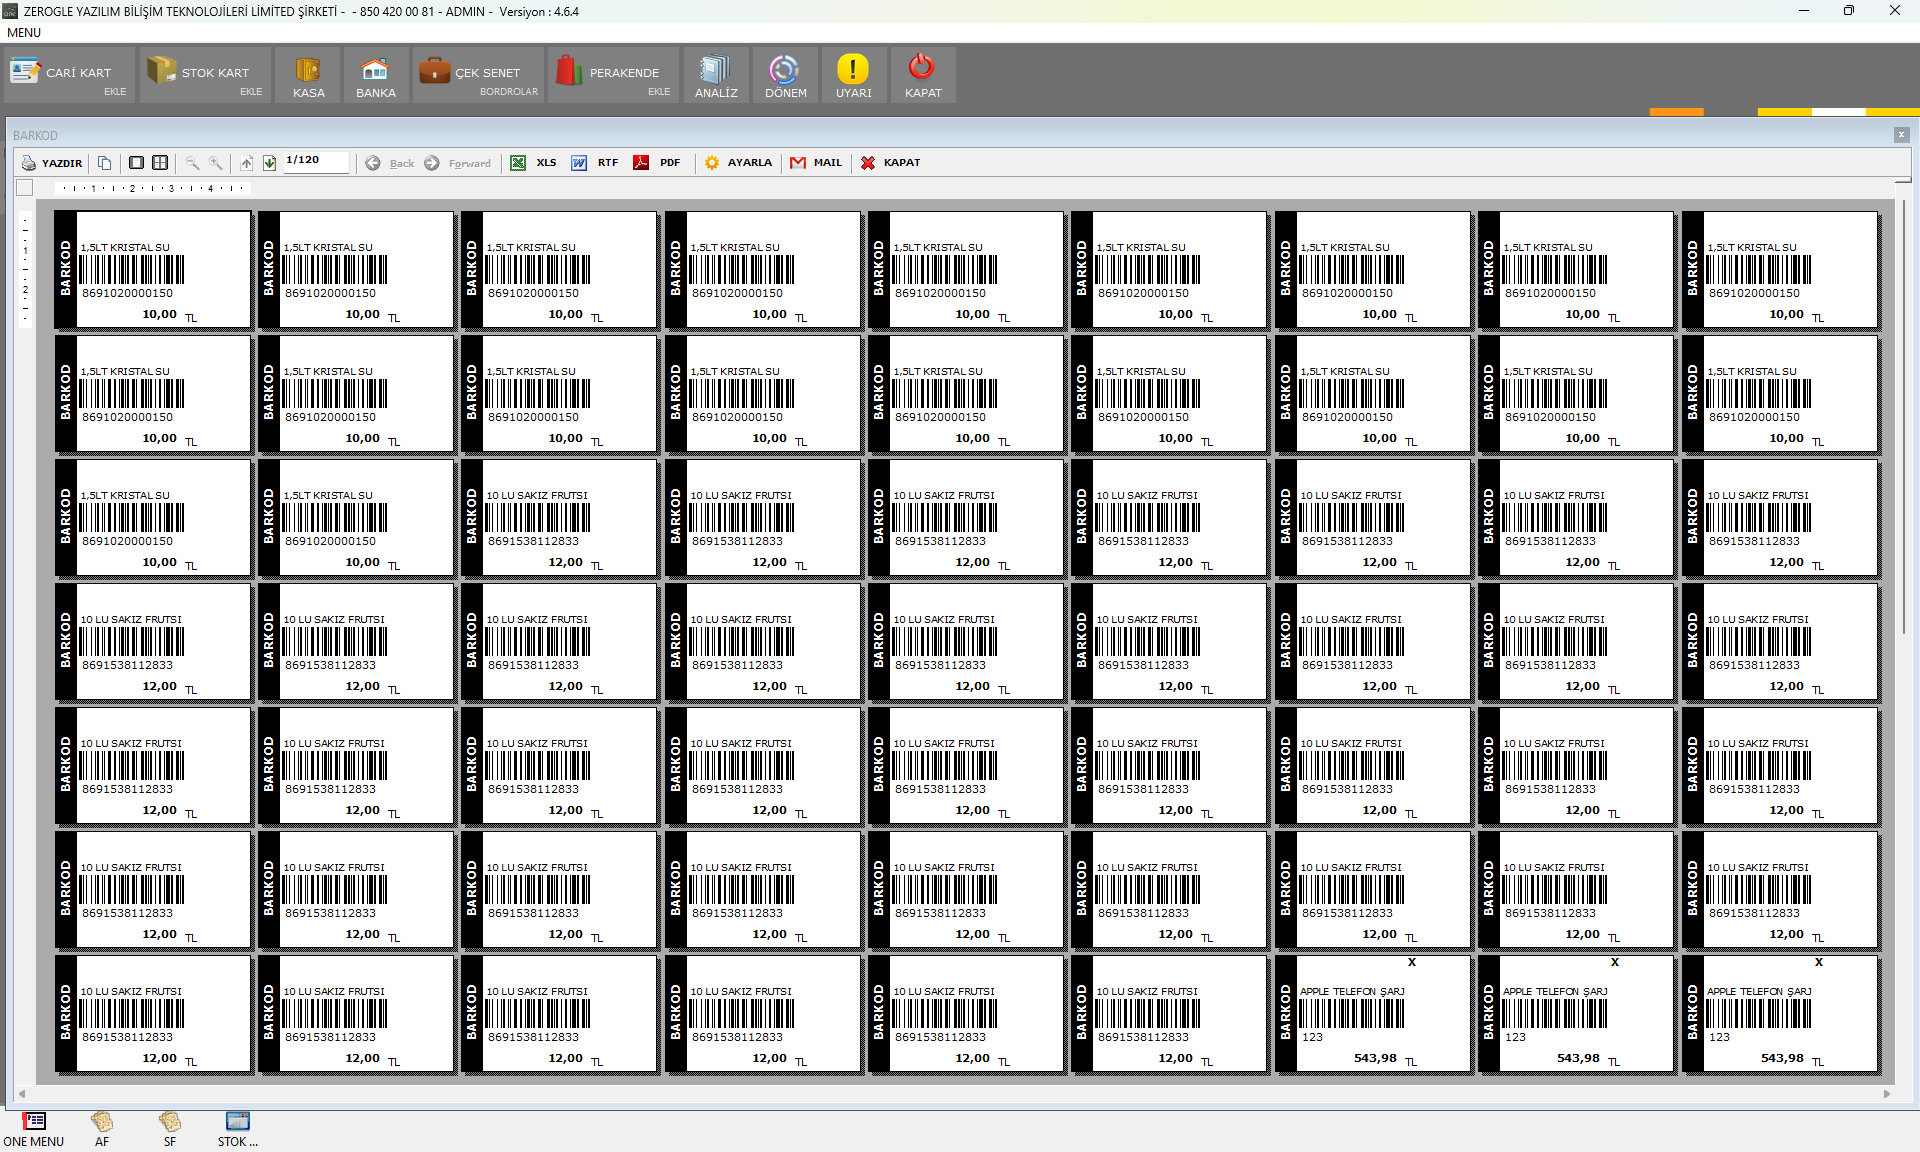Image resolution: width=1920 pixels, height=1152 pixels.
Task: Close the preview with red X KAPAT
Action: (890, 163)
